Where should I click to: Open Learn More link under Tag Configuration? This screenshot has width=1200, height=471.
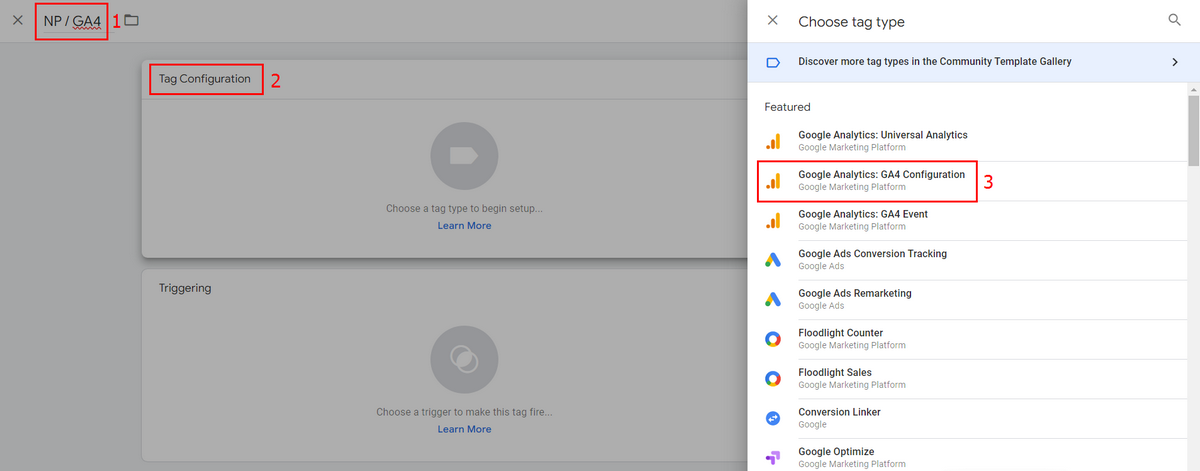464,226
